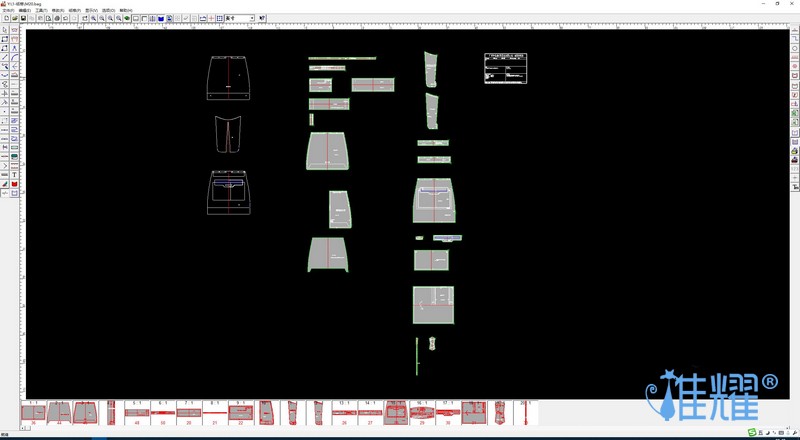Viewport: 800px width, 440px height.
Task: Select the Text "T" tool in left toolbox
Action: click(14, 175)
